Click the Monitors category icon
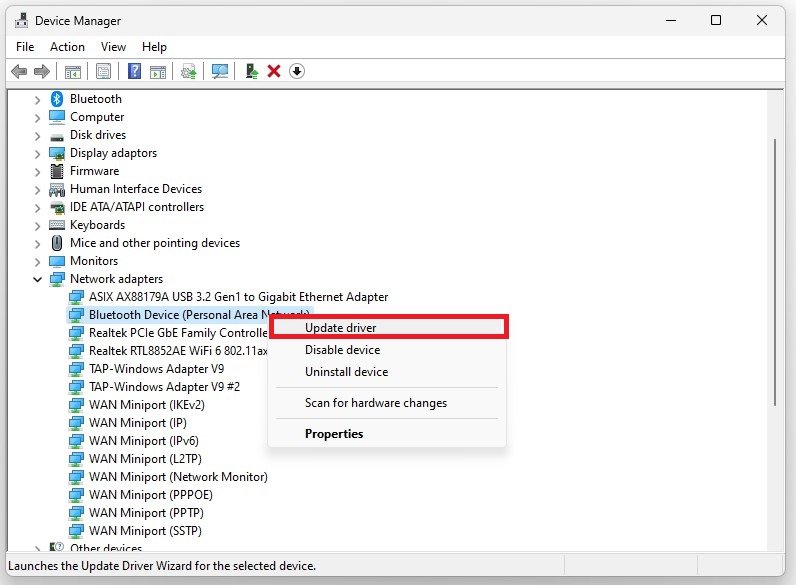The image size is (796, 585). [57, 261]
